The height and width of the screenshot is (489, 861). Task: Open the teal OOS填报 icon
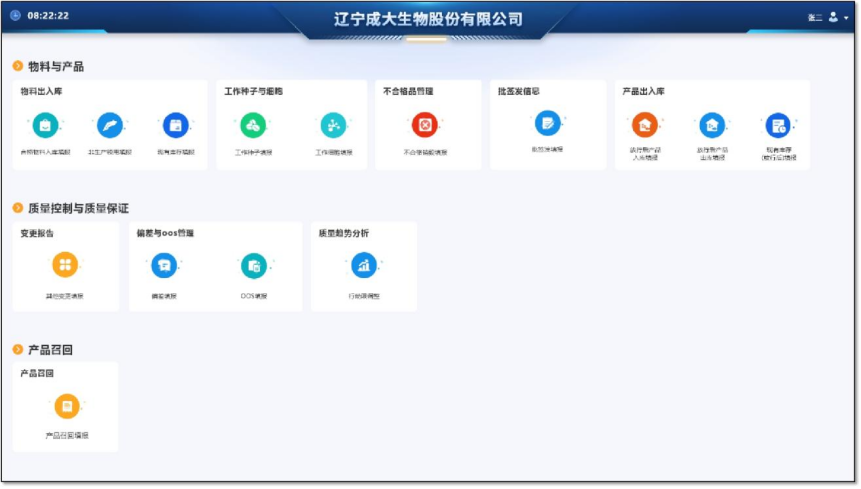pos(254,266)
